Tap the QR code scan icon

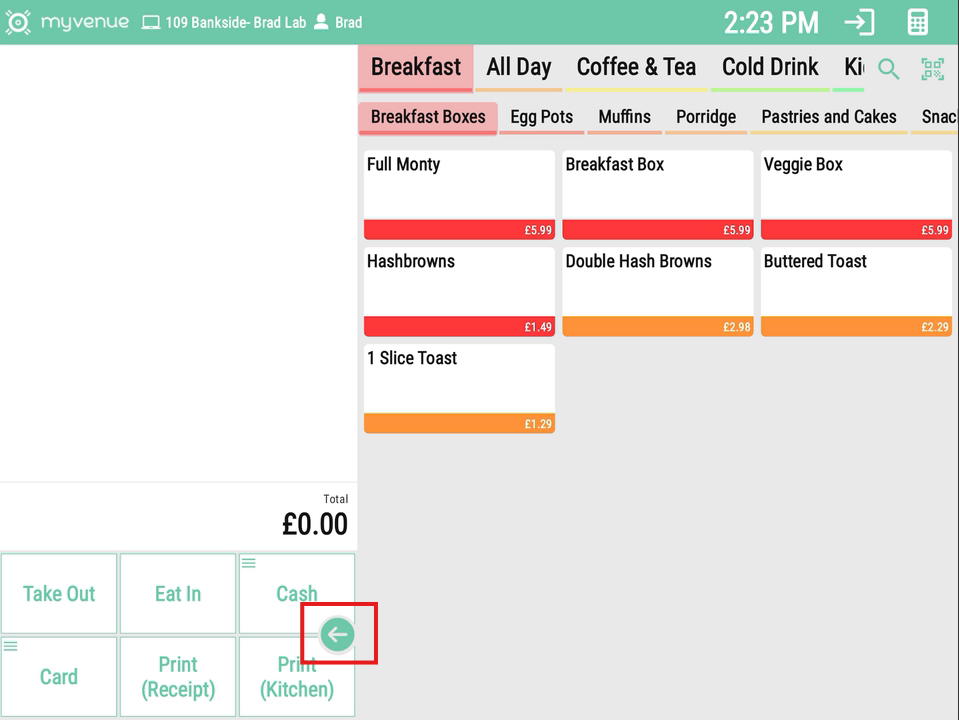pyautogui.click(x=932, y=69)
